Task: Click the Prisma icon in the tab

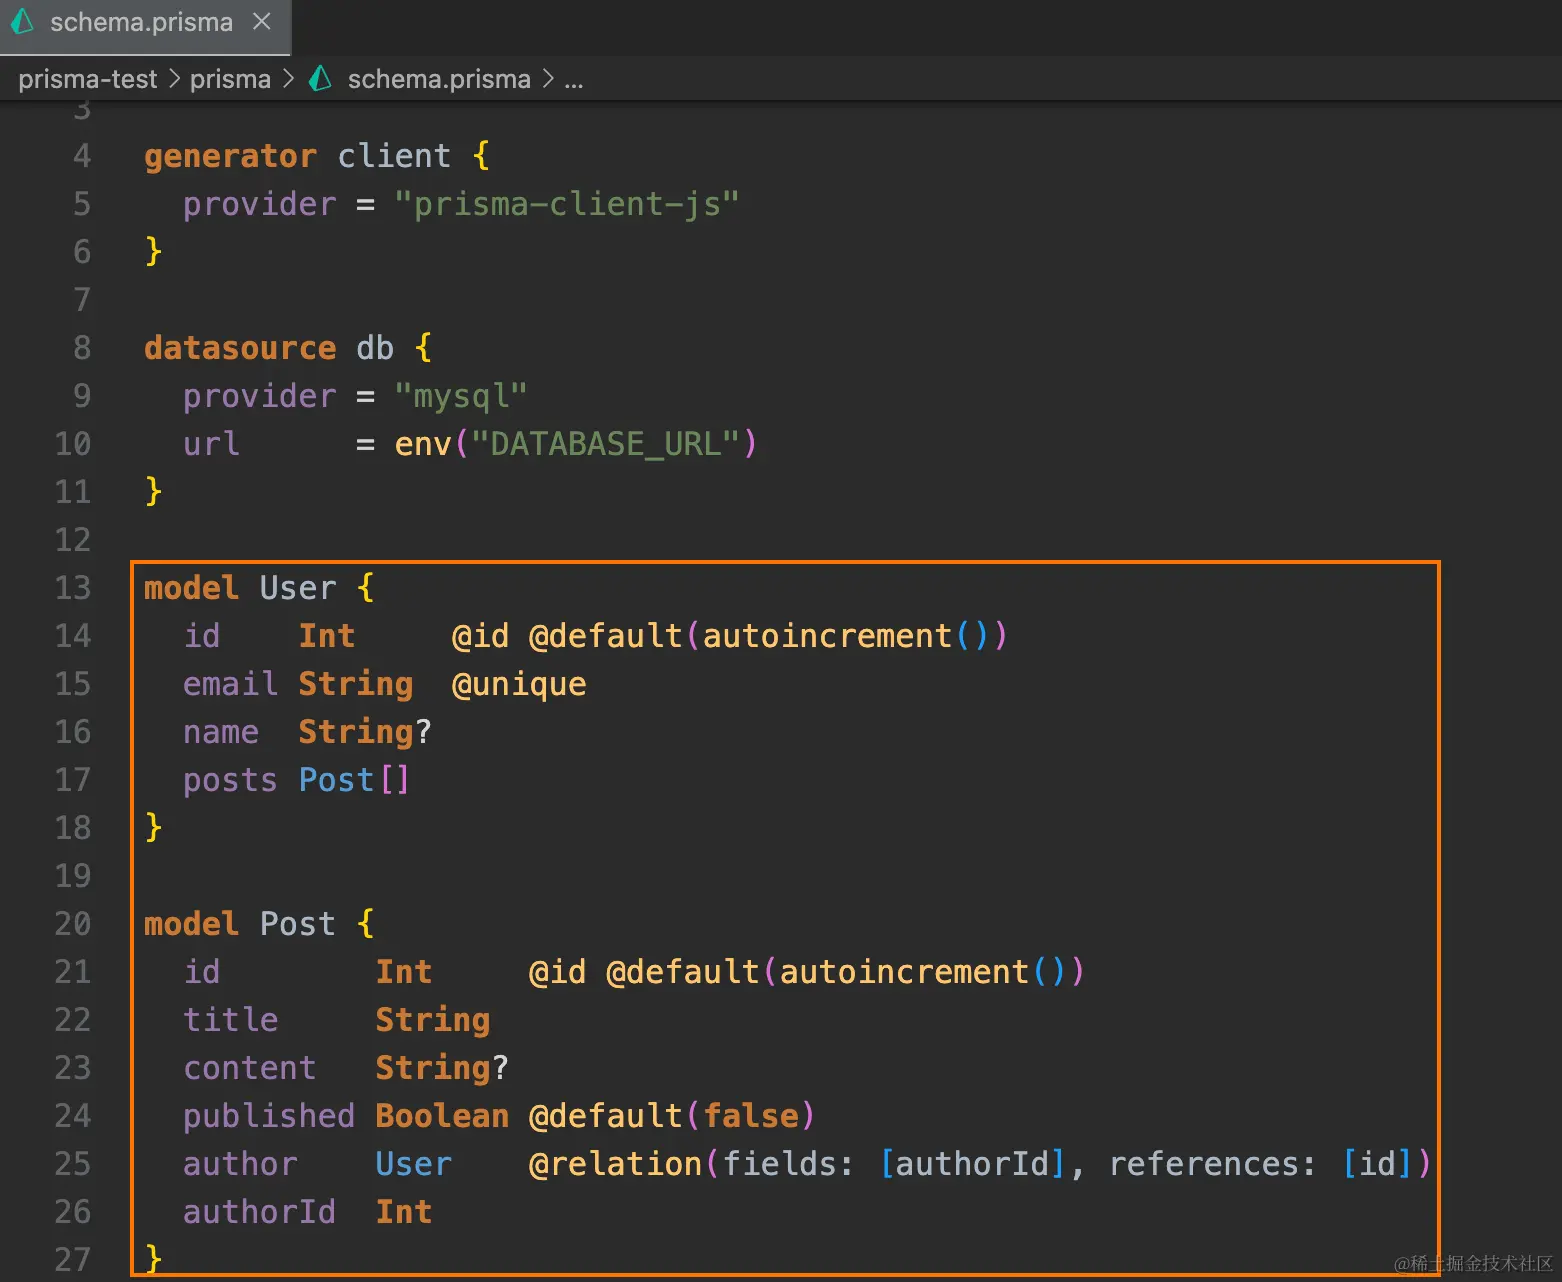Action: pyautogui.click(x=22, y=22)
